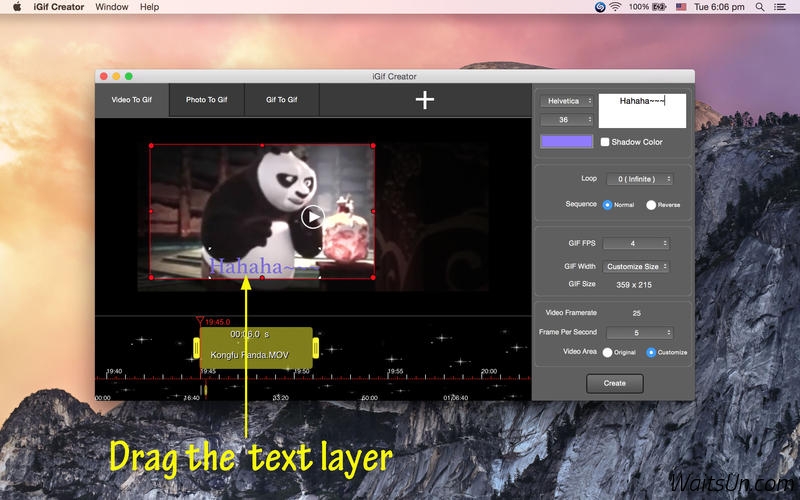Open the Loop 0 (Infinite) dropdown

[x=639, y=179]
